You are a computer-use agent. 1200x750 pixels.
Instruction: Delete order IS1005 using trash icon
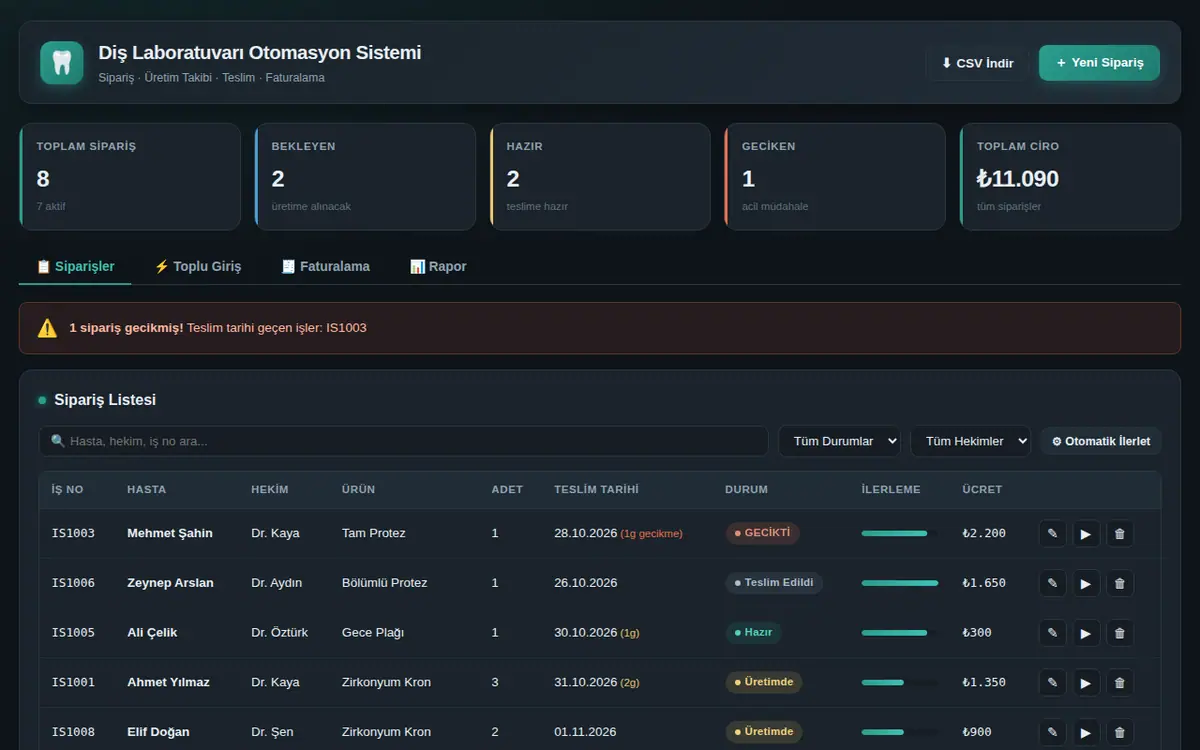click(1120, 632)
